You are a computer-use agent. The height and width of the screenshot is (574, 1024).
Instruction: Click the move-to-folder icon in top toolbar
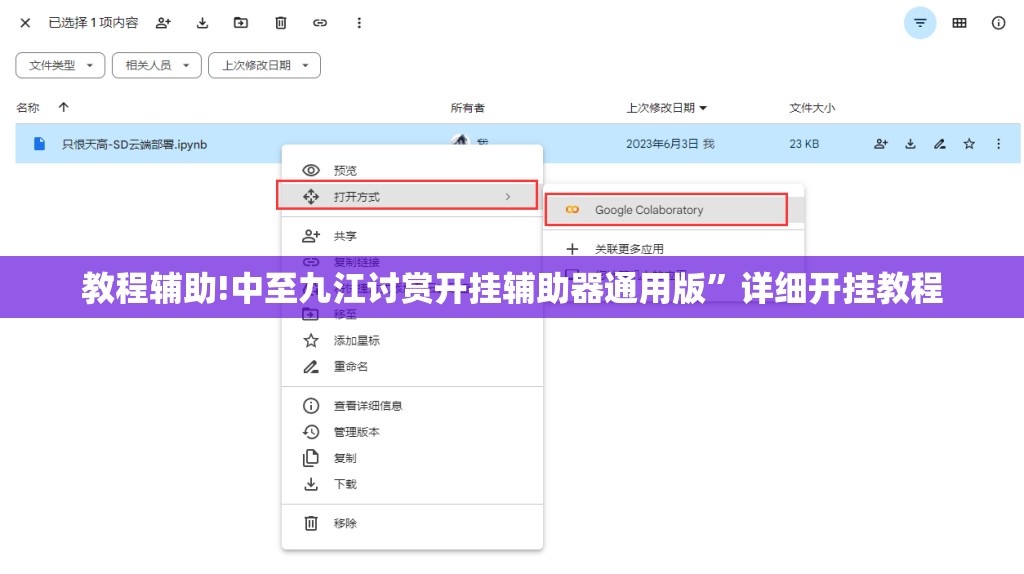click(241, 23)
